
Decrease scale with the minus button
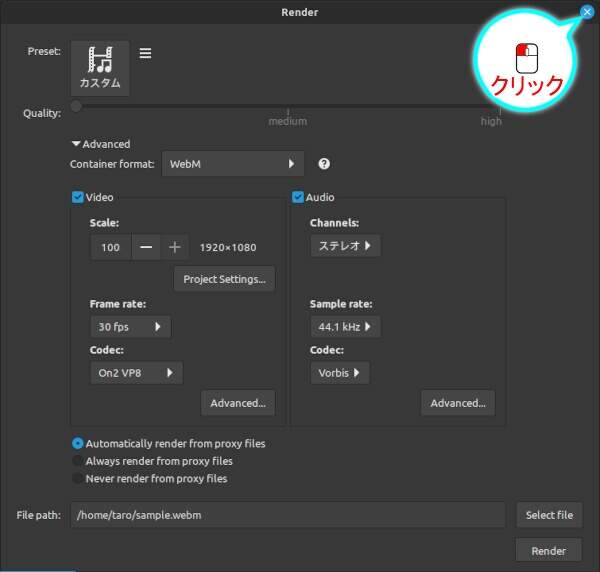[146, 247]
